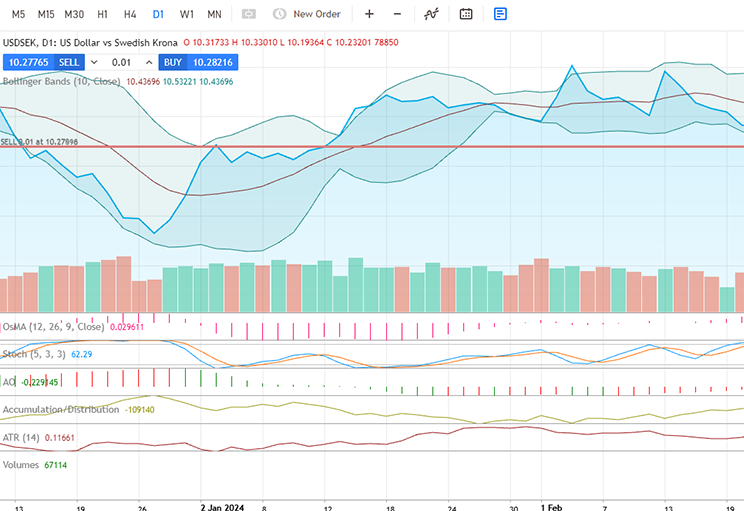Screen dimensions: 744x511
Task: Click the 0.01 lot volume field
Action: [121, 62]
